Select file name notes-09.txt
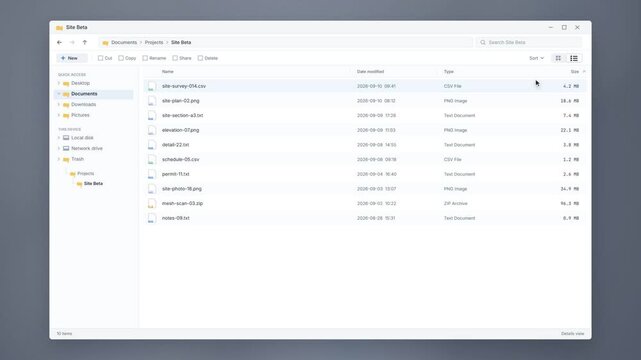The image size is (641, 360). click(x=176, y=218)
